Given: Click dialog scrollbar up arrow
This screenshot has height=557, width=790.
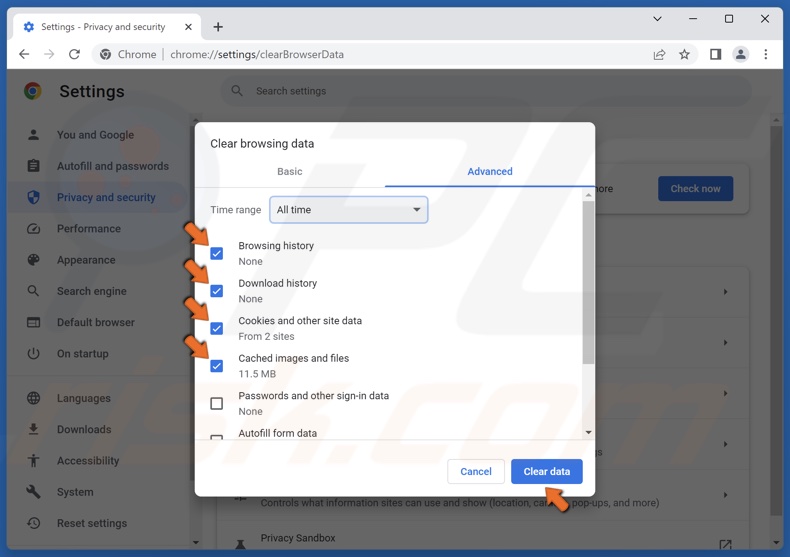Looking at the screenshot, I should point(588,195).
